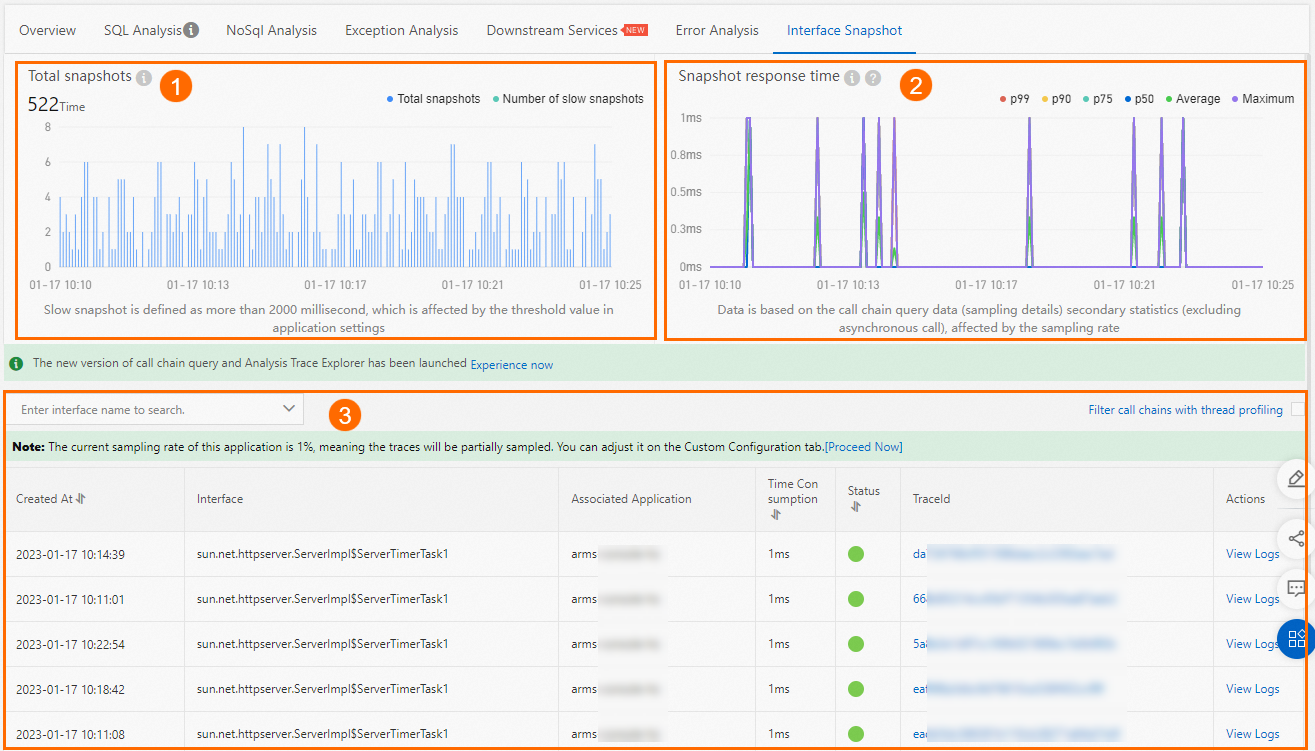Sort table by Created At column
The height and width of the screenshot is (751, 1315).
click(81, 499)
